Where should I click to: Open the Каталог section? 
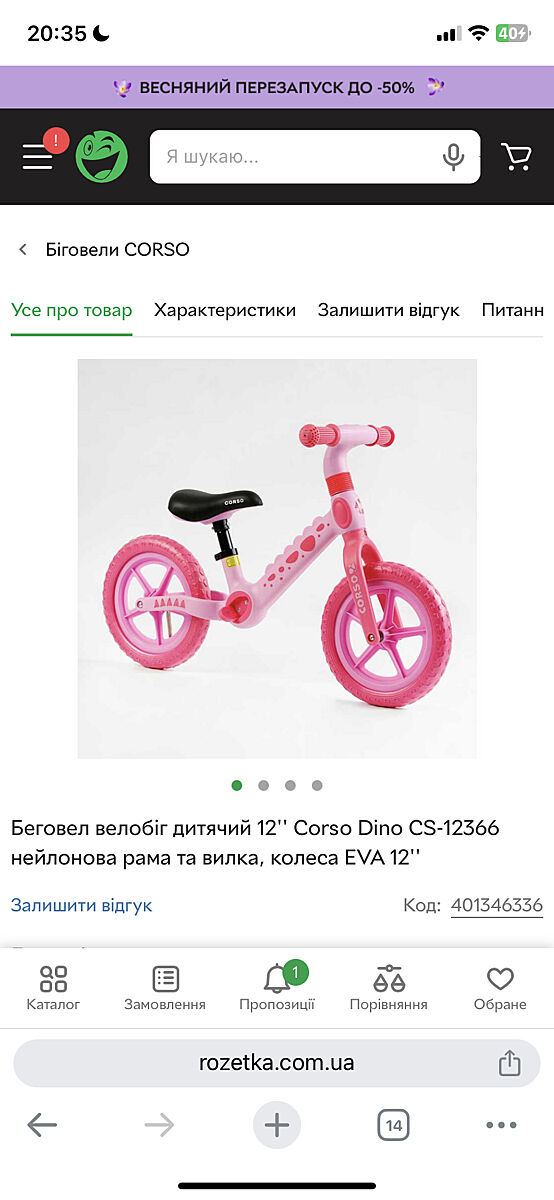[x=53, y=988]
